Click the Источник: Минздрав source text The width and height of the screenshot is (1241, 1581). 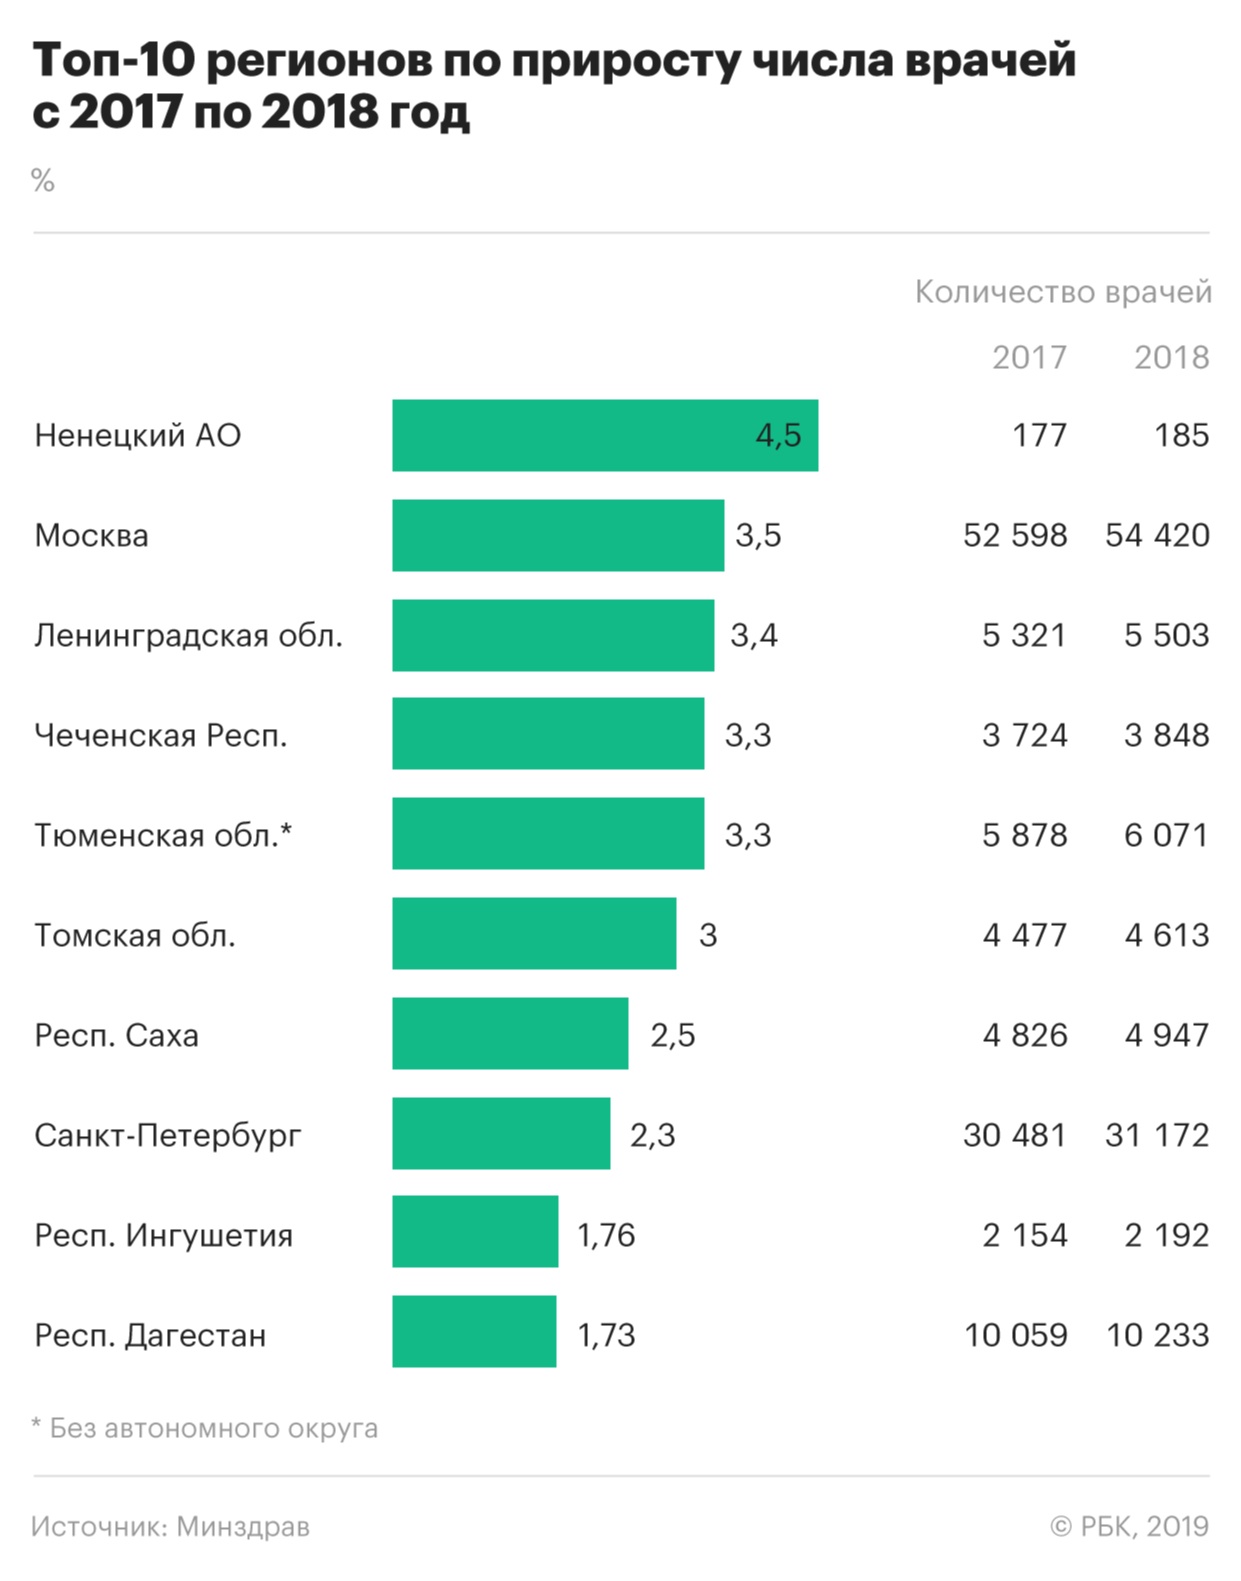170,1527
